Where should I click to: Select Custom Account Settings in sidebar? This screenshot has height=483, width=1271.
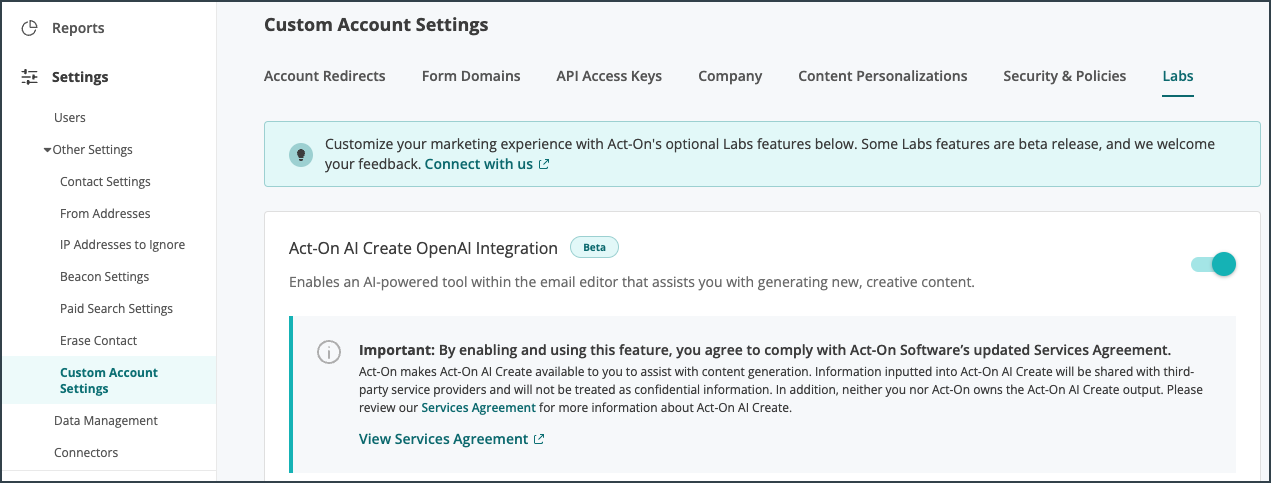tap(109, 381)
